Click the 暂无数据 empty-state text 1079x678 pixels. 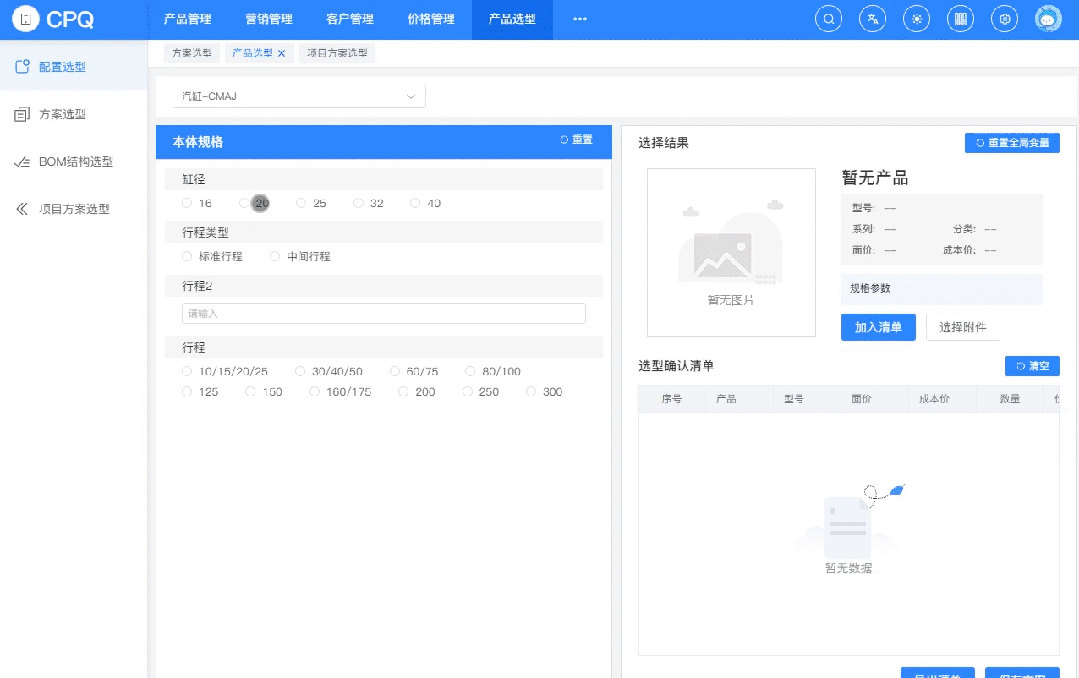point(848,568)
